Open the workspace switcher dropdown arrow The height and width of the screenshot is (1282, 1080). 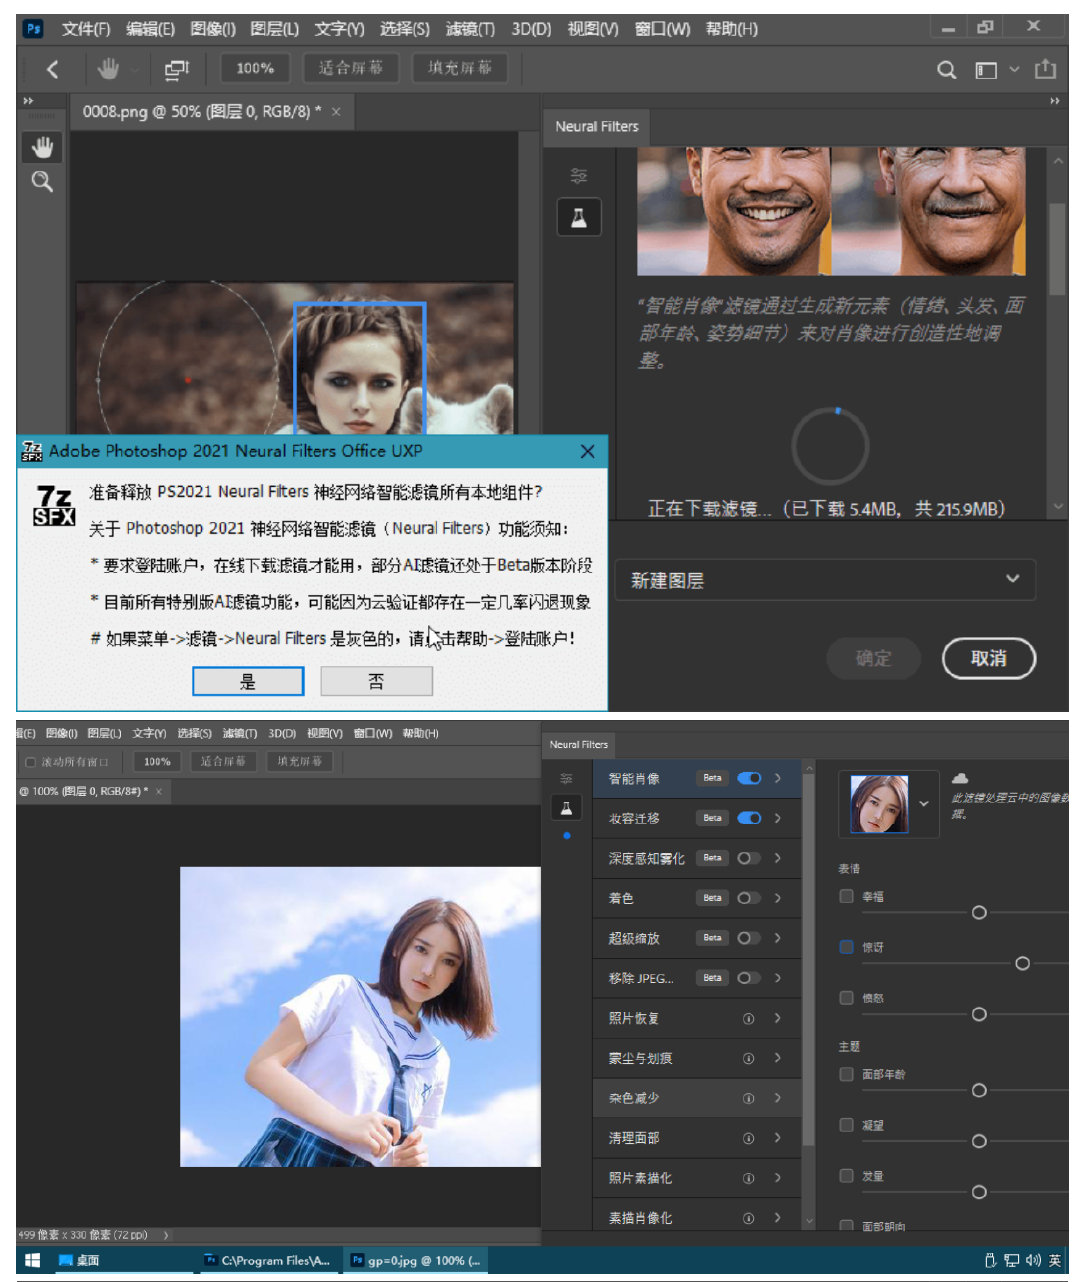[x=1014, y=69]
